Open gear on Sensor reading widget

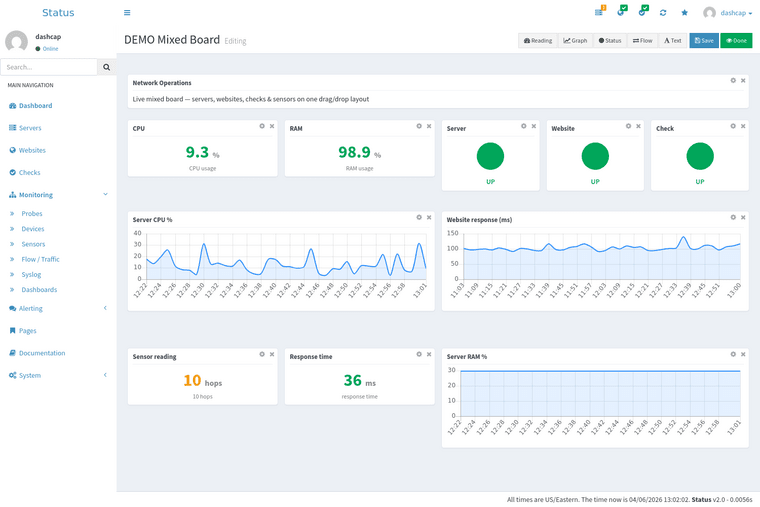coord(262,354)
